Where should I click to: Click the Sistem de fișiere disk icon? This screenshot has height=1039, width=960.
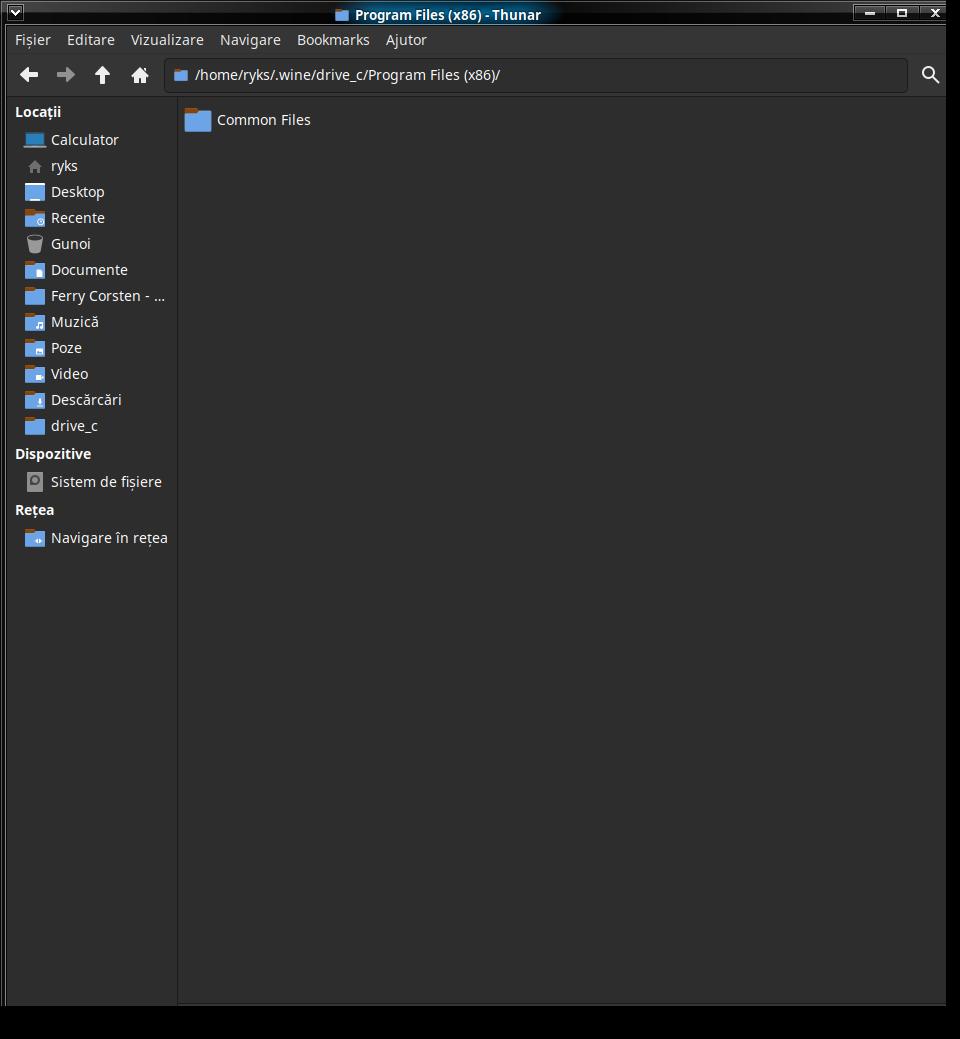point(34,482)
